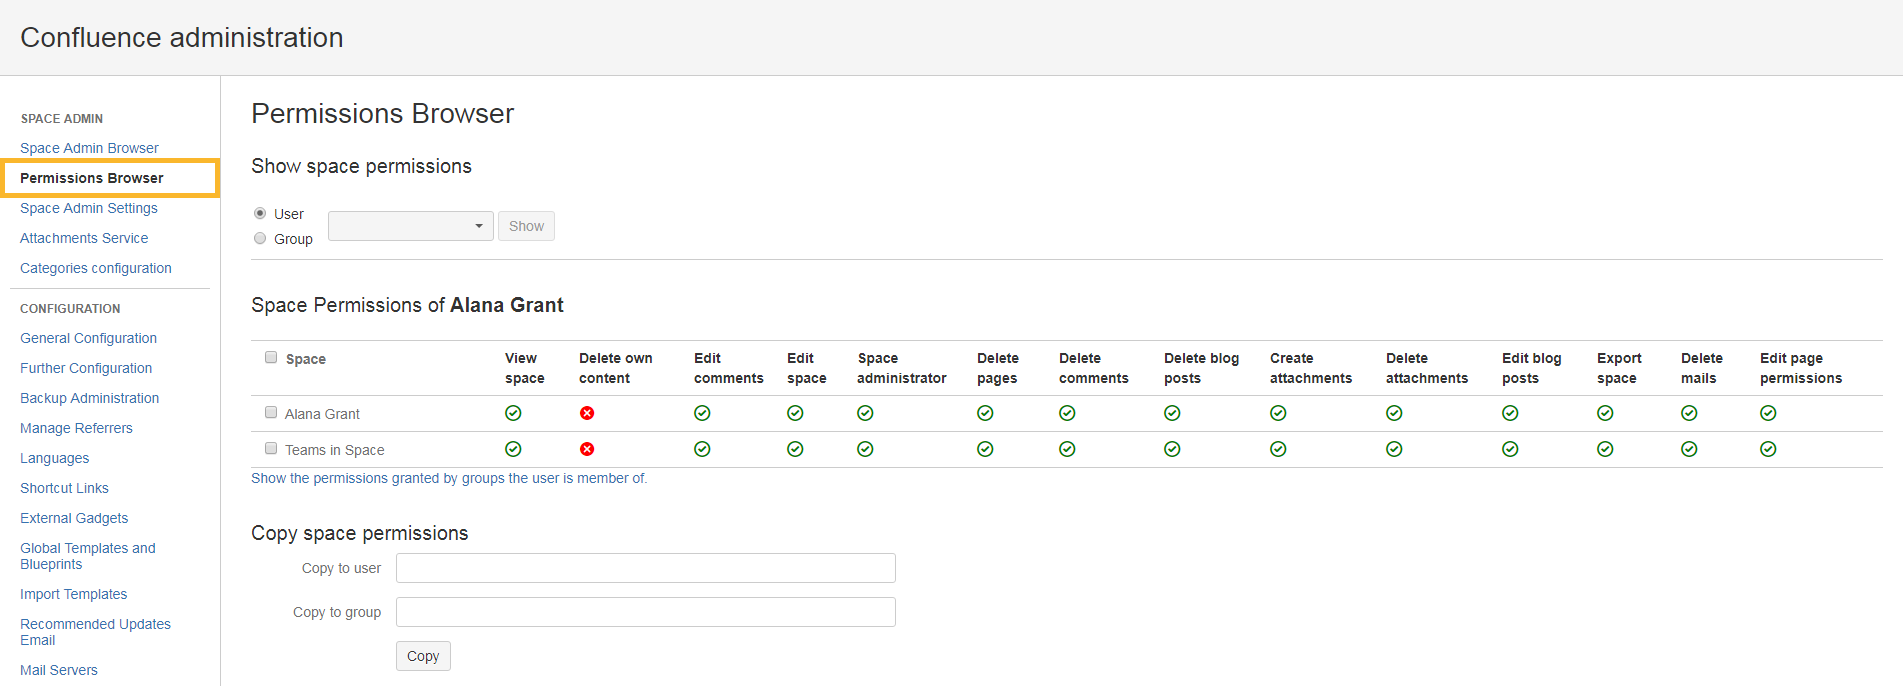
Task: Go to General Configuration in sidebar
Action: (88, 338)
